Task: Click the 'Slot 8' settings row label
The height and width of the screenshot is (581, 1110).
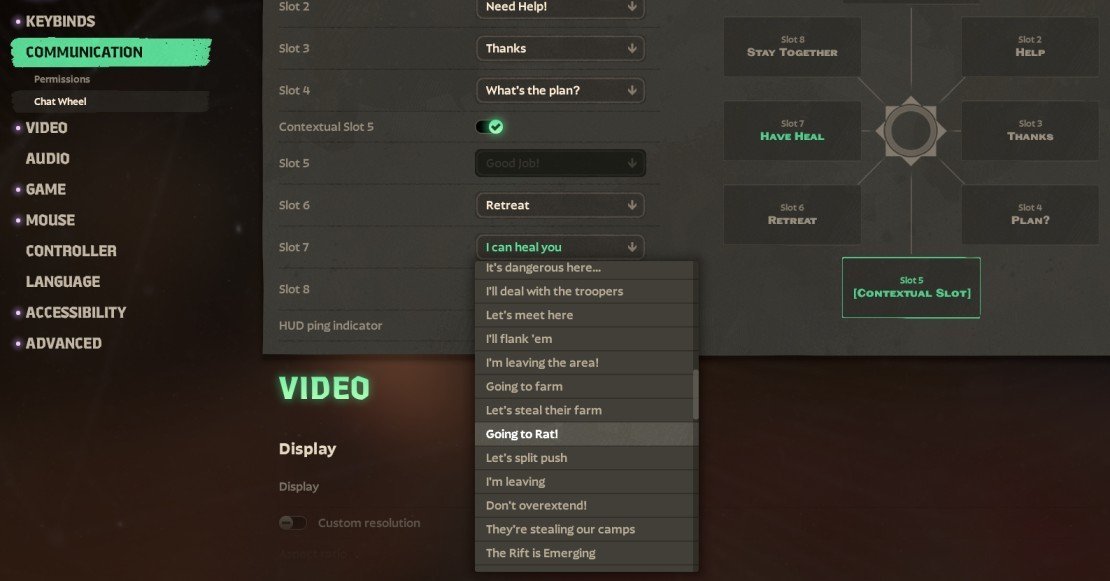Action: point(294,289)
